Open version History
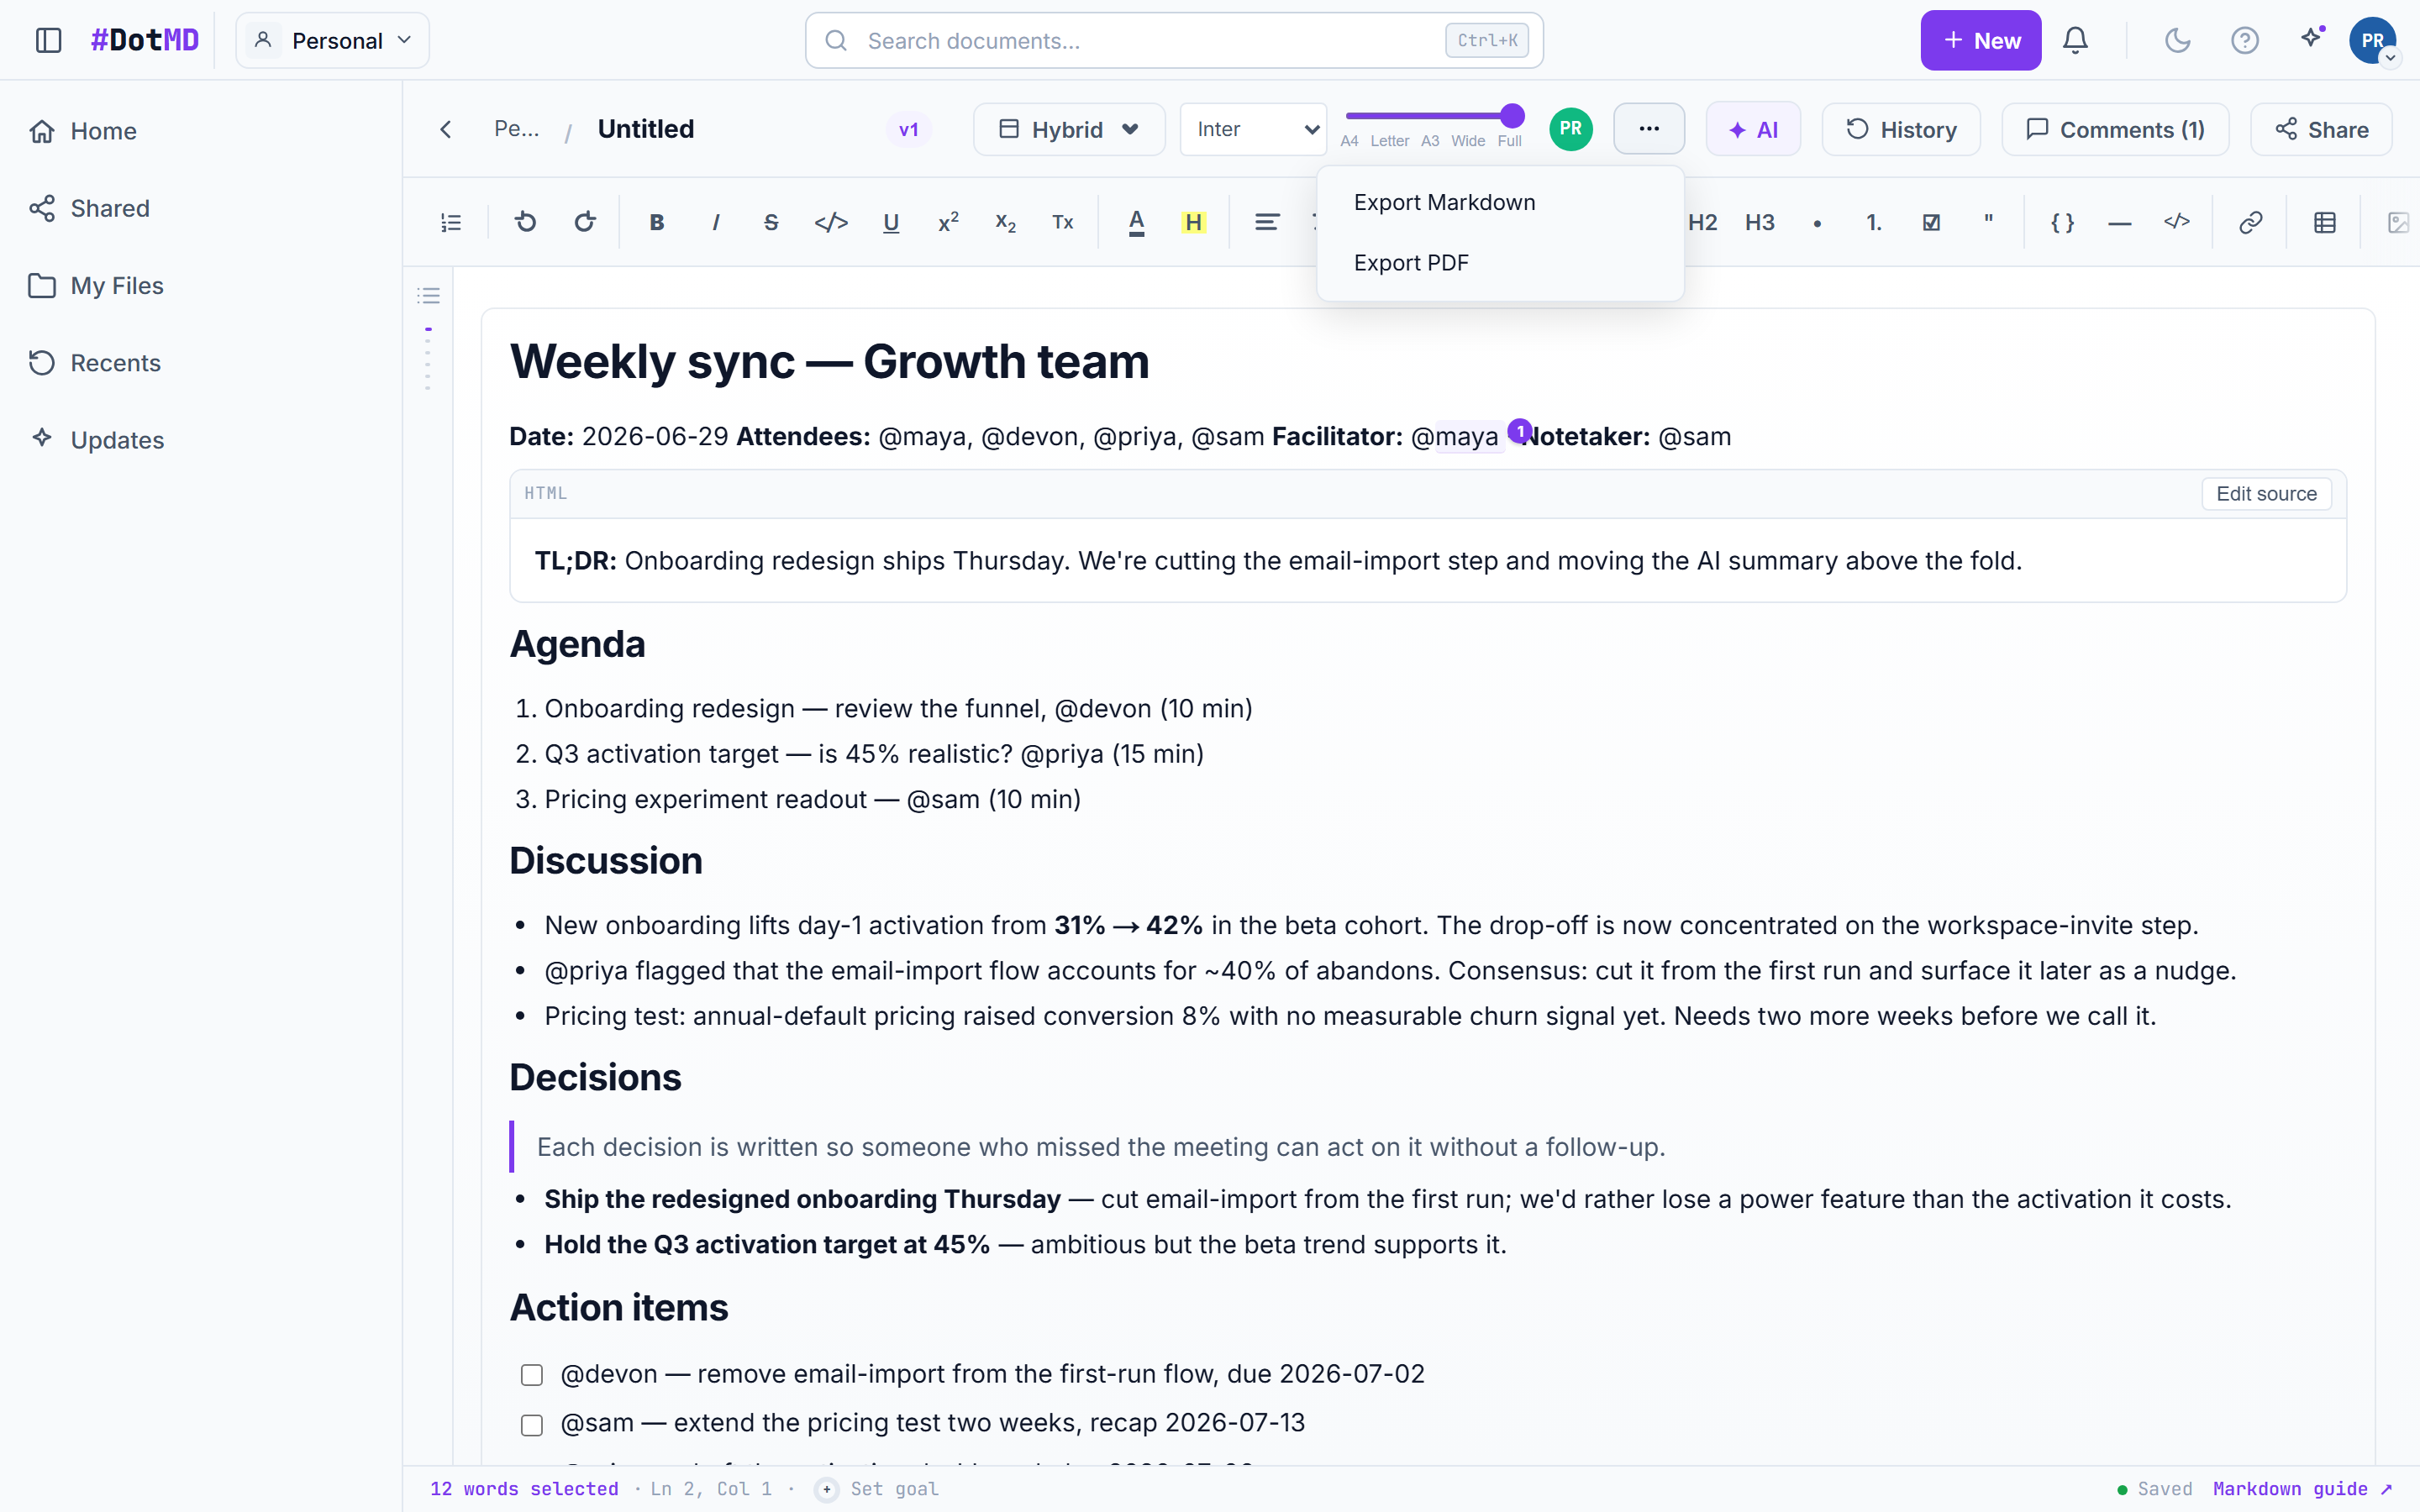 (1901, 129)
